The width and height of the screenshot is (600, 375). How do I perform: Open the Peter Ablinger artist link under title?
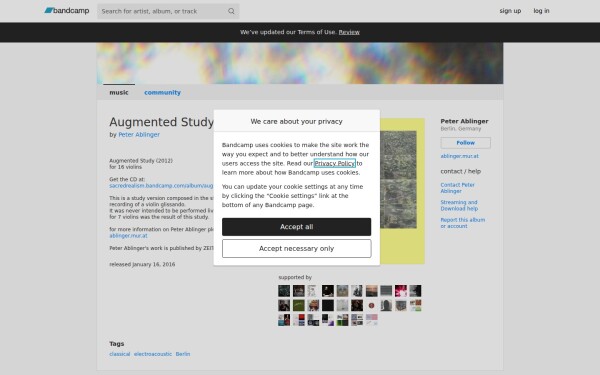[139, 134]
